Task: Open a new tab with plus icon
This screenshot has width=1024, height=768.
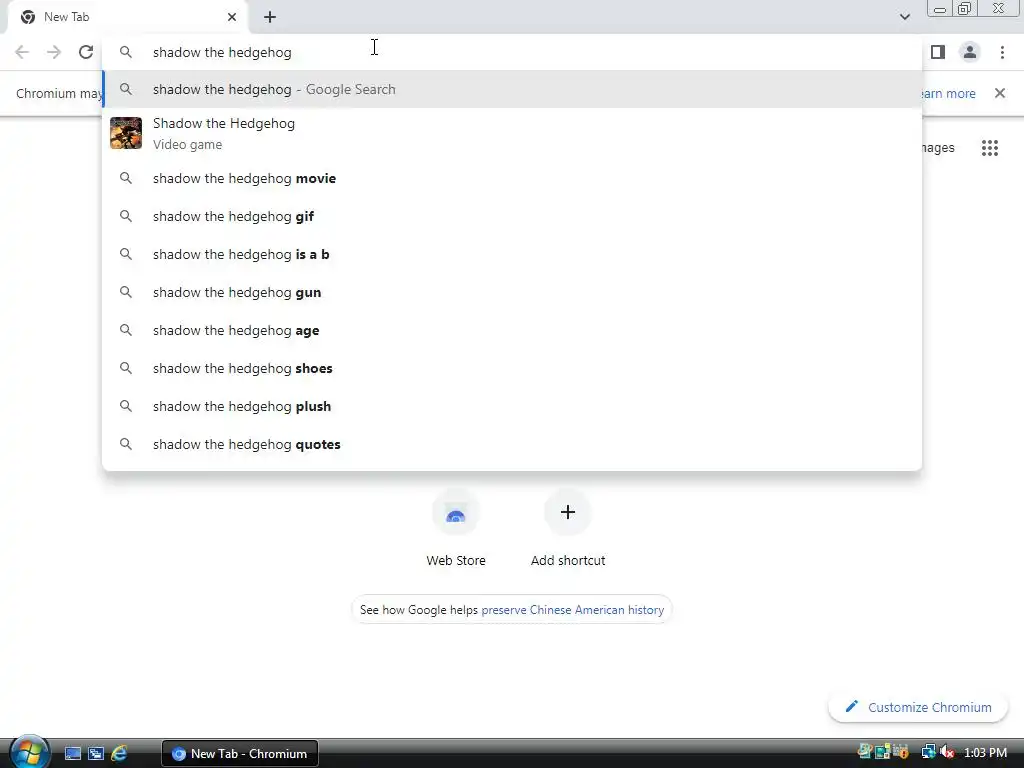Action: coord(270,17)
